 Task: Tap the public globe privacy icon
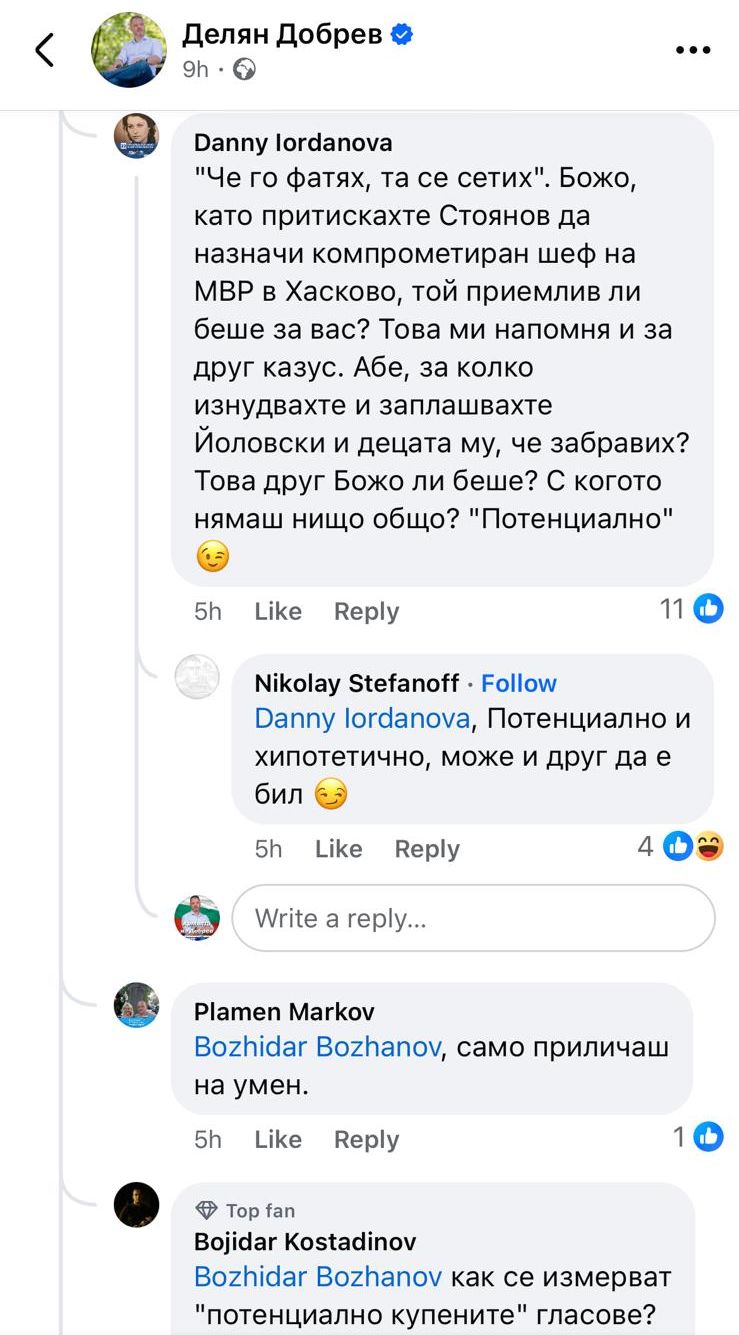[x=244, y=70]
